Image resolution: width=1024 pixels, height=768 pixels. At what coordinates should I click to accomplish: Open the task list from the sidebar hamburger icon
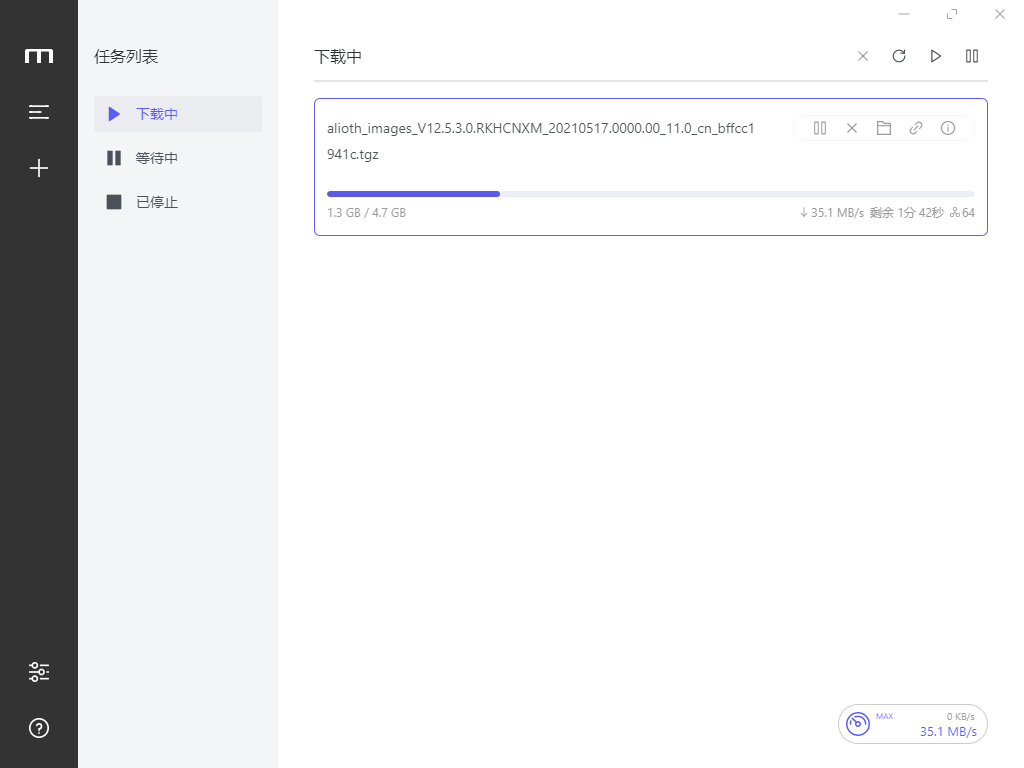click(39, 112)
